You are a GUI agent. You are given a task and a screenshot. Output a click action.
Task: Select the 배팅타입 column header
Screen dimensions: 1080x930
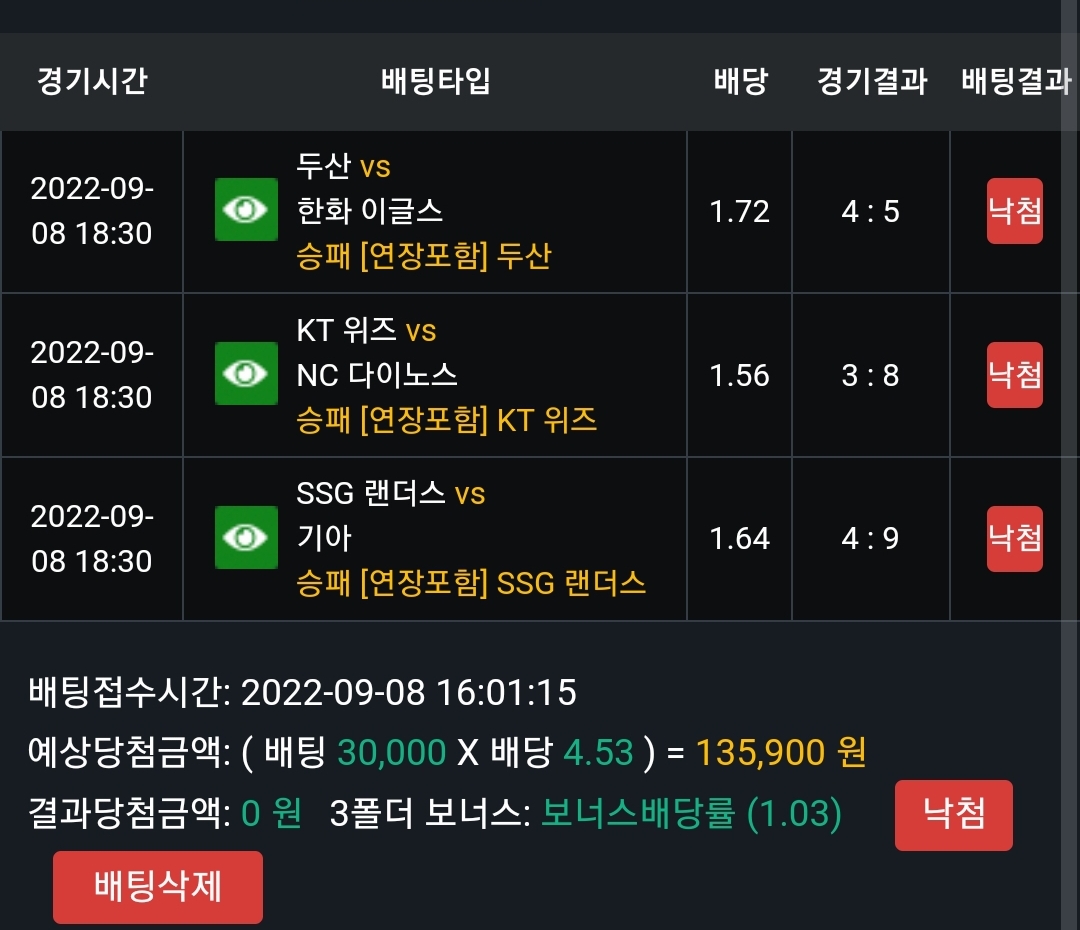click(435, 81)
